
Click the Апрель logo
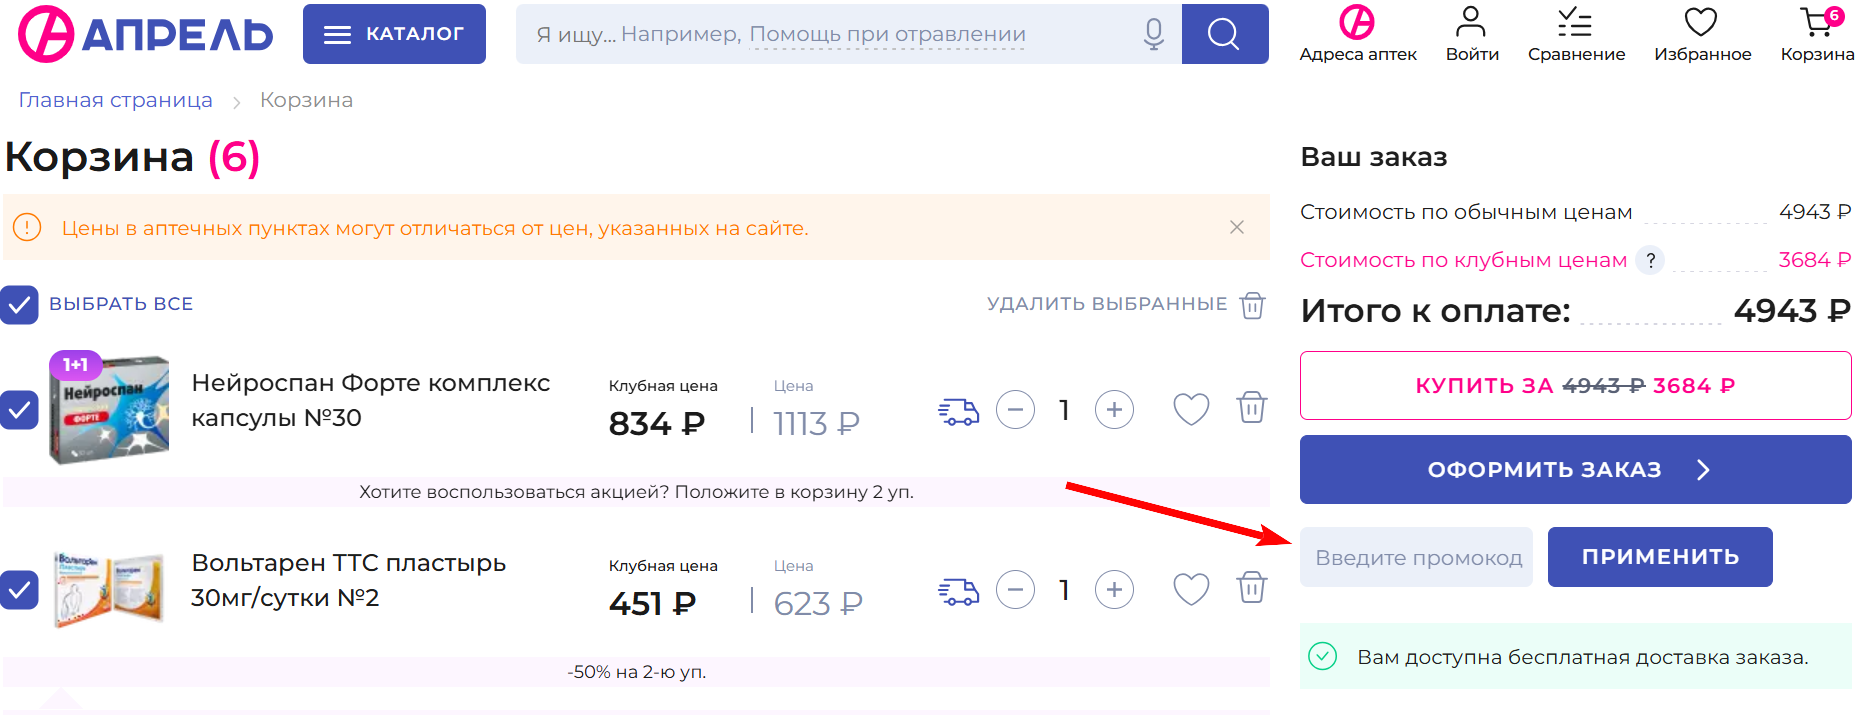pyautogui.click(x=146, y=34)
